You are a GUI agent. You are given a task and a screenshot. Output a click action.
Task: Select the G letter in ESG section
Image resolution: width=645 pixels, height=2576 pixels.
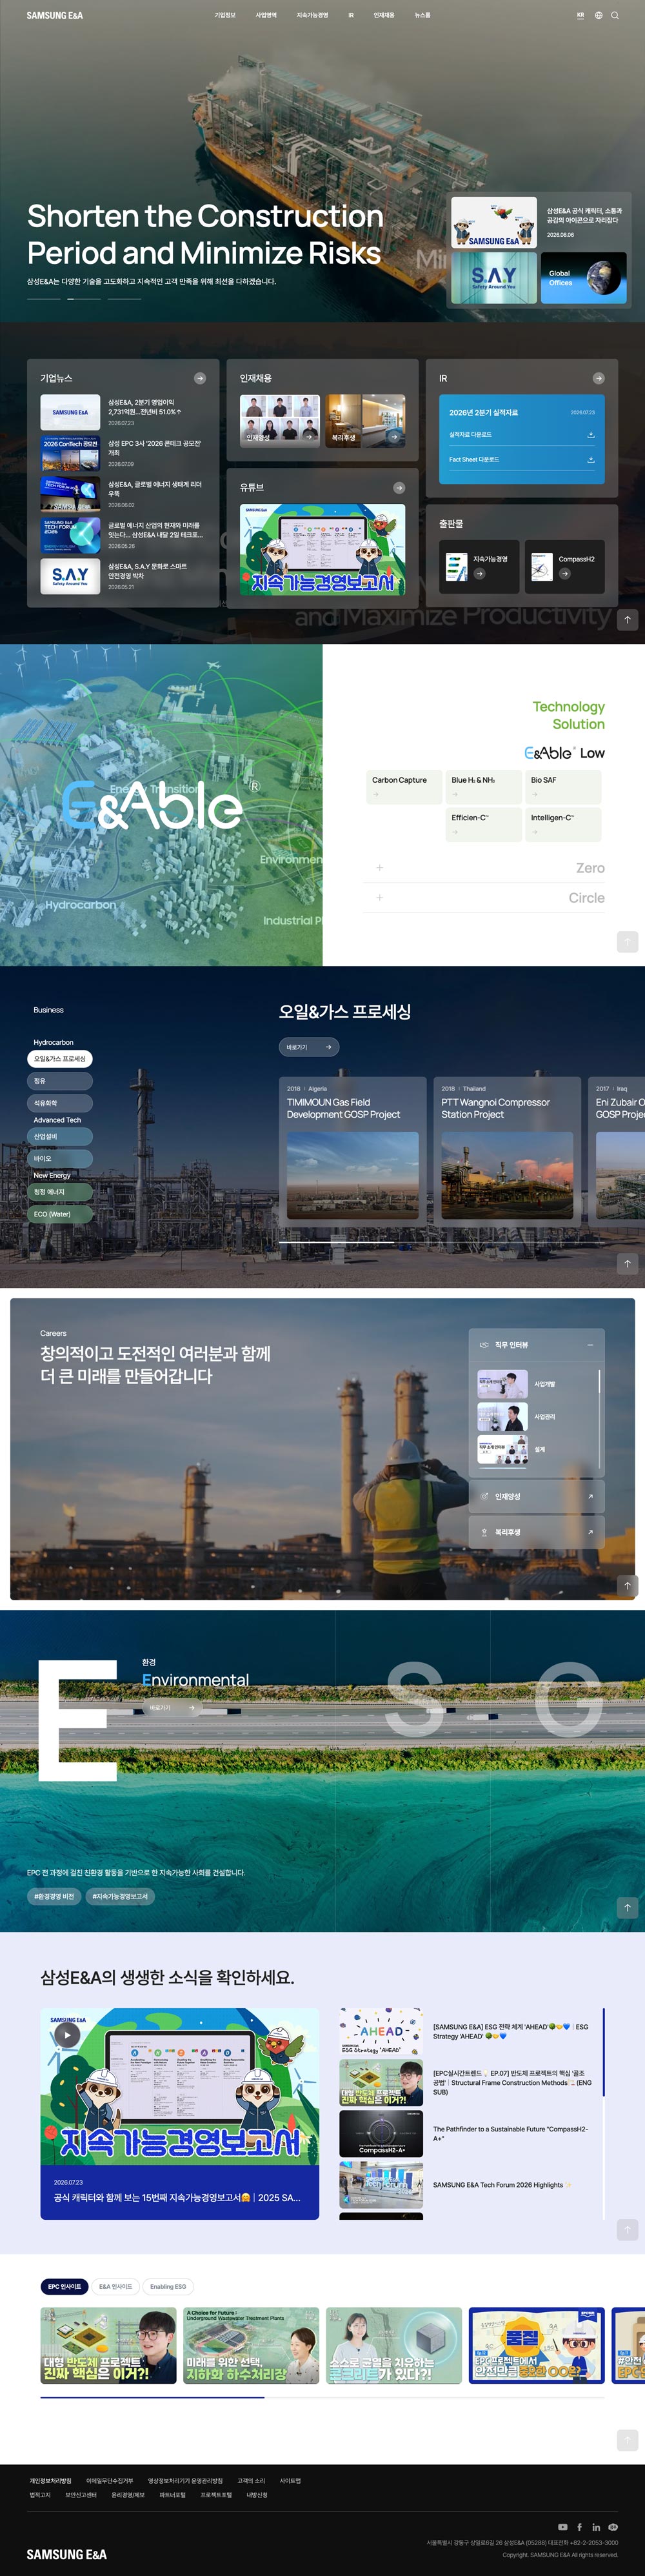[568, 1699]
